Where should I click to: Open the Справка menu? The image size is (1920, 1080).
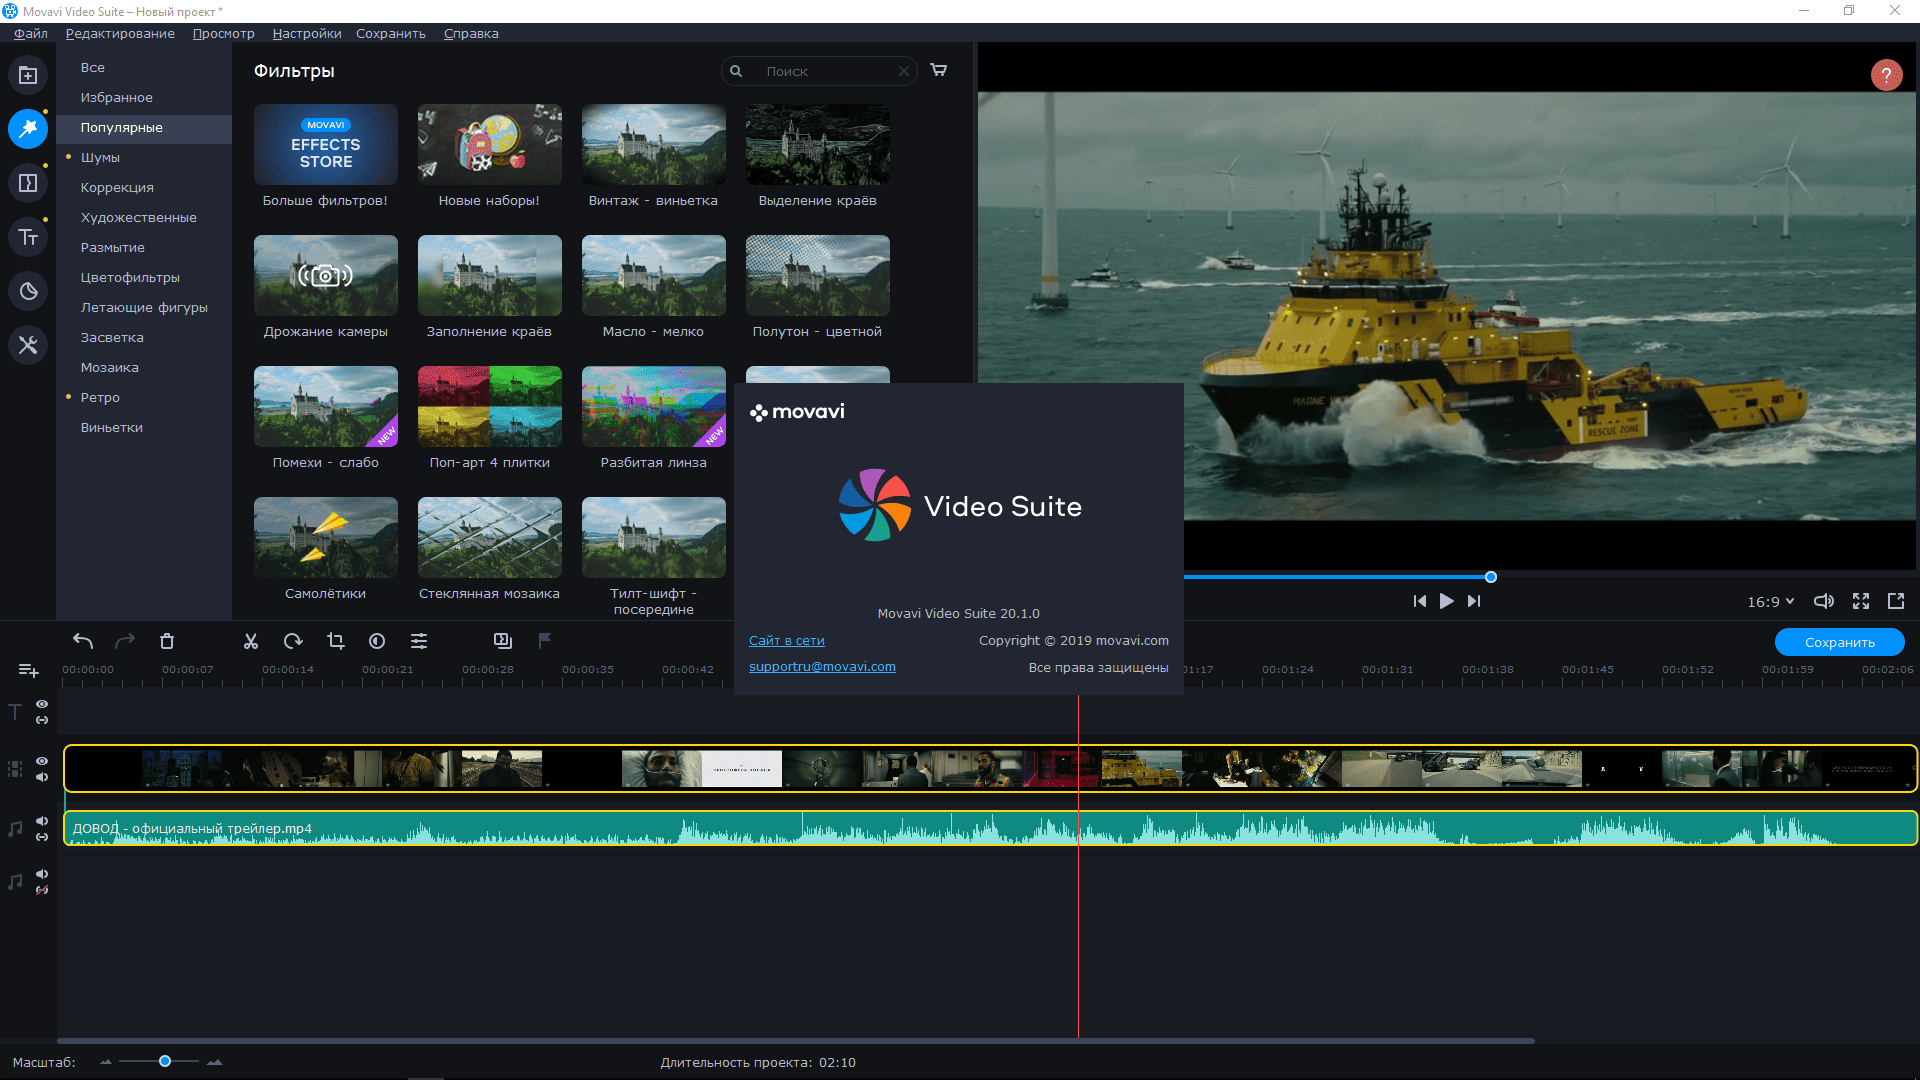[x=471, y=33]
